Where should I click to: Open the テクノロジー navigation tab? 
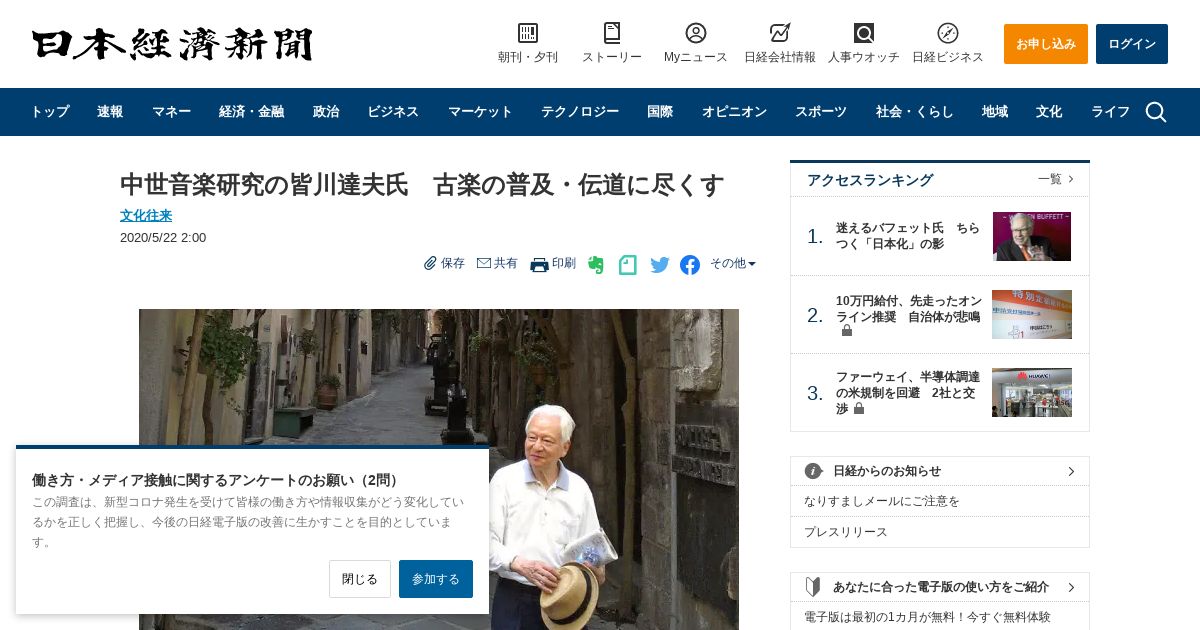(580, 112)
